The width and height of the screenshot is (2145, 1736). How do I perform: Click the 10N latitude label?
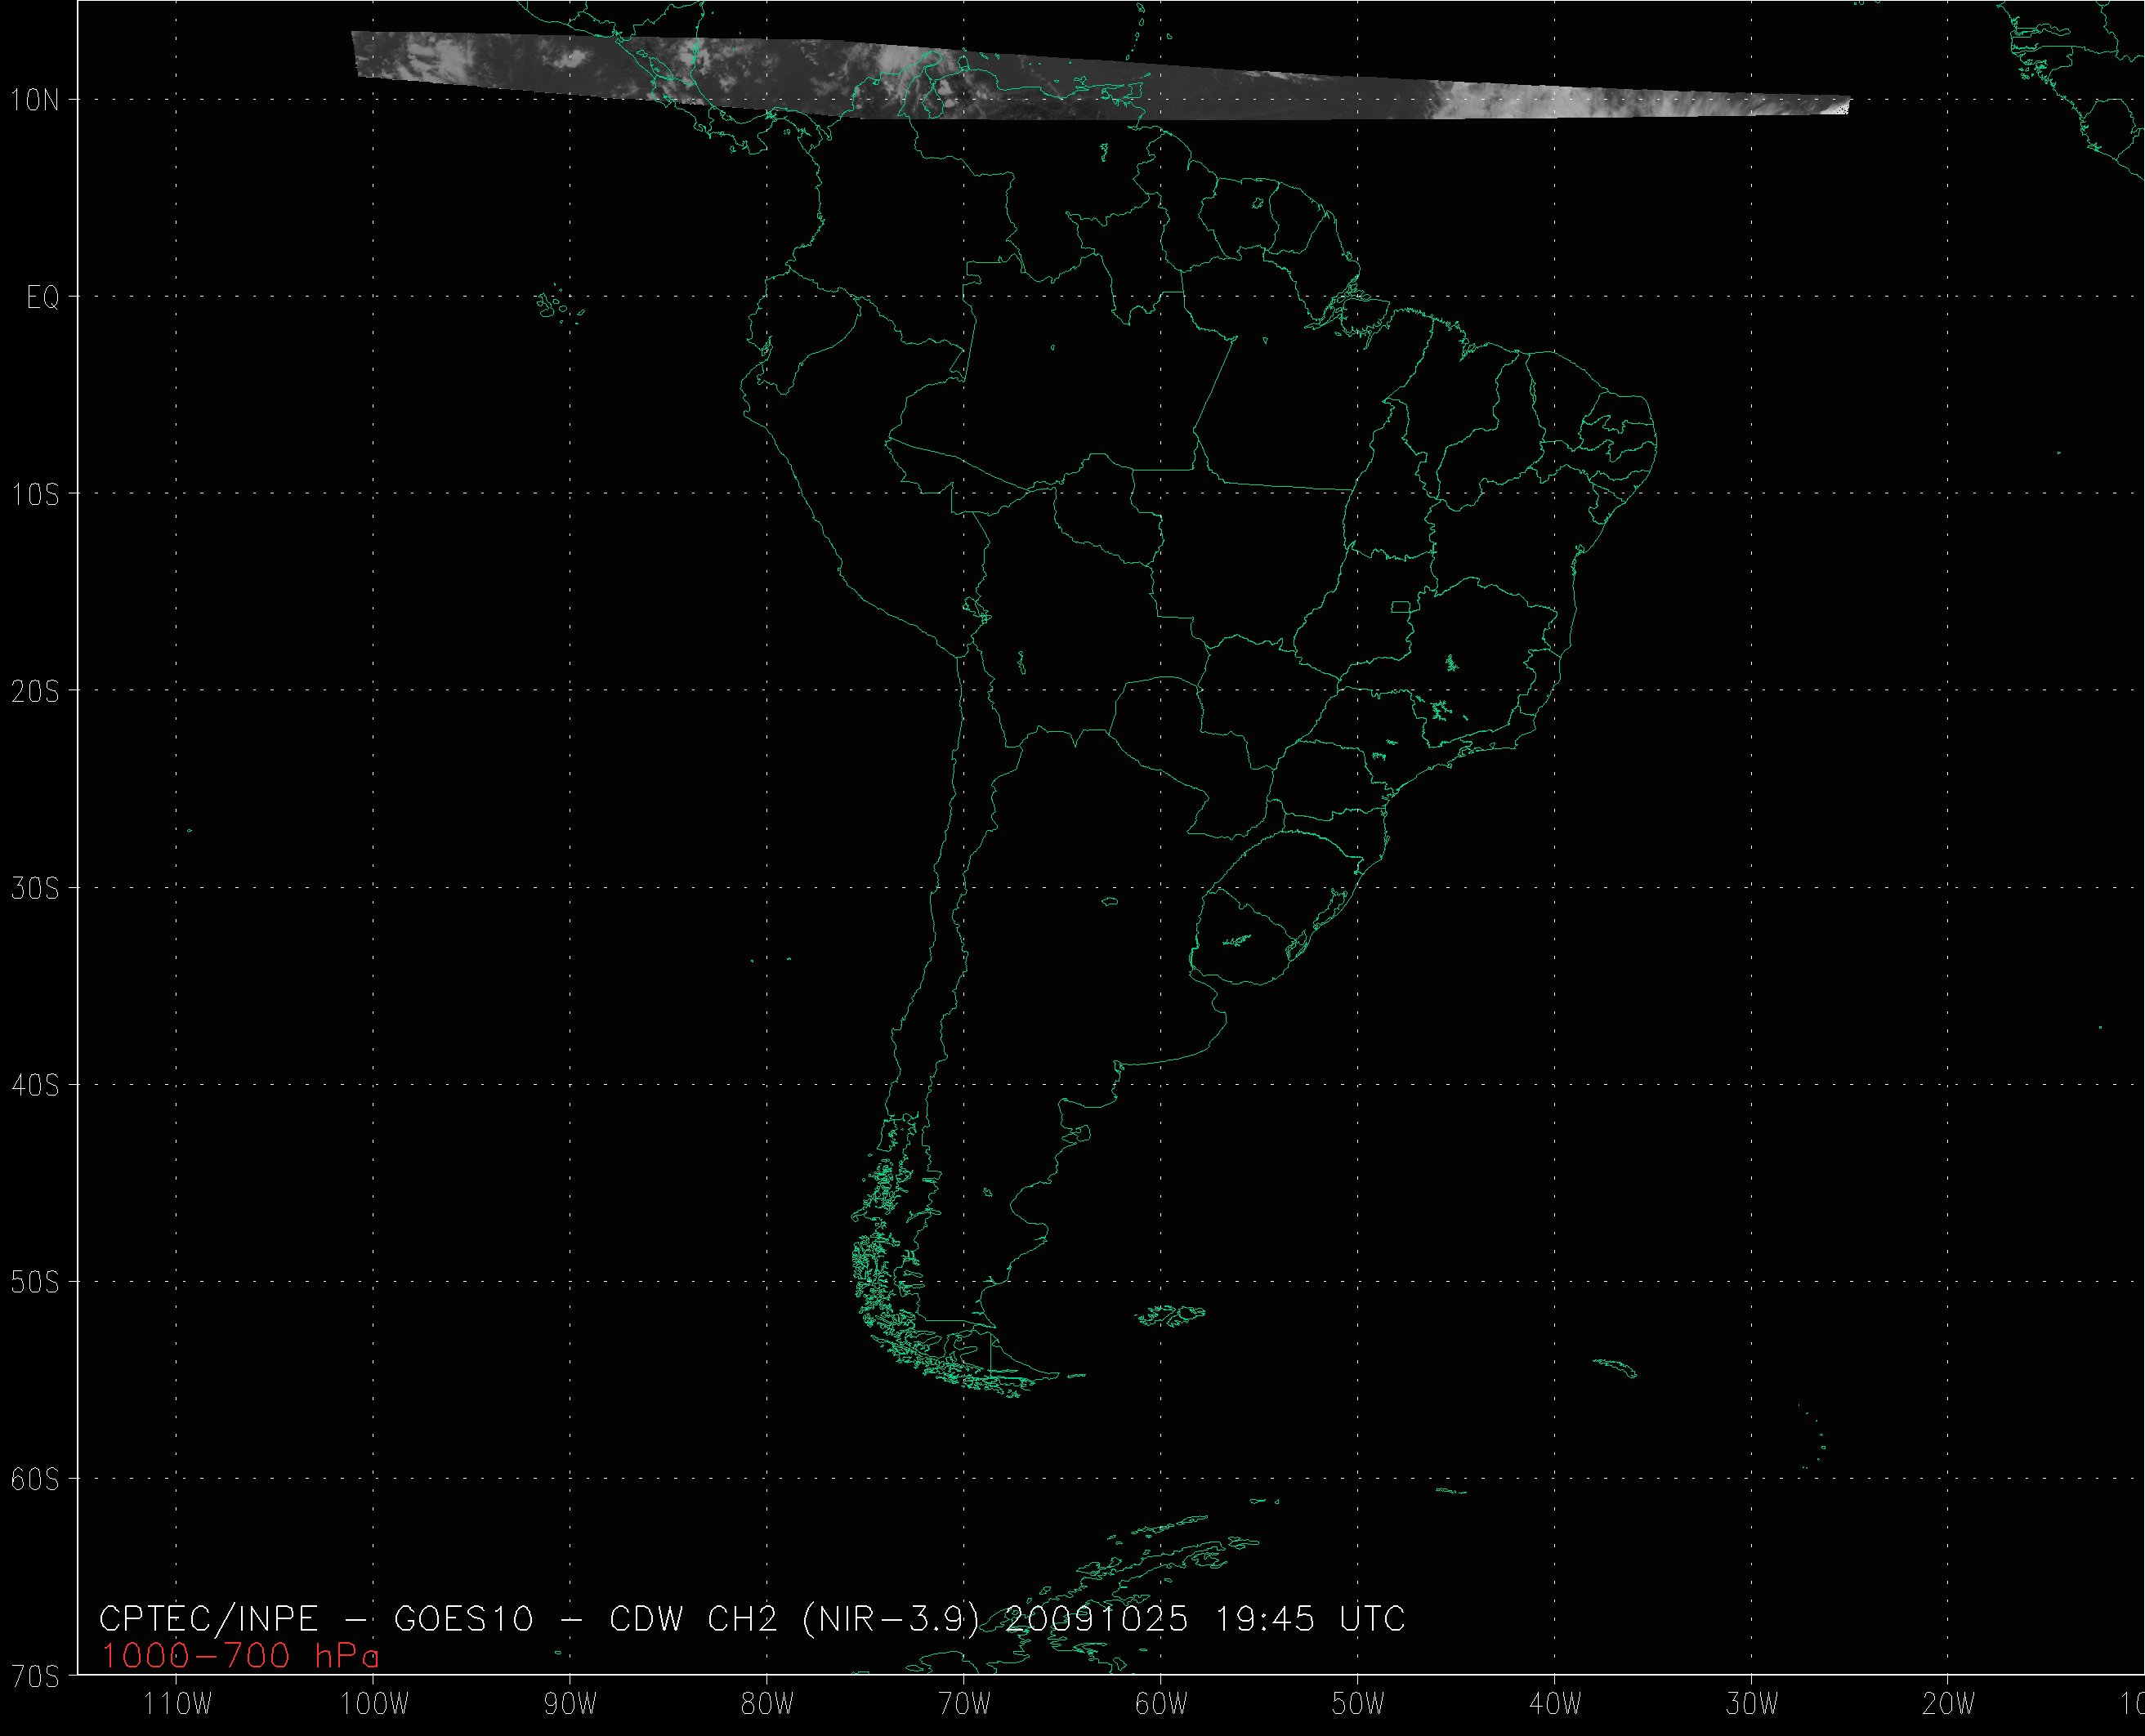35,100
